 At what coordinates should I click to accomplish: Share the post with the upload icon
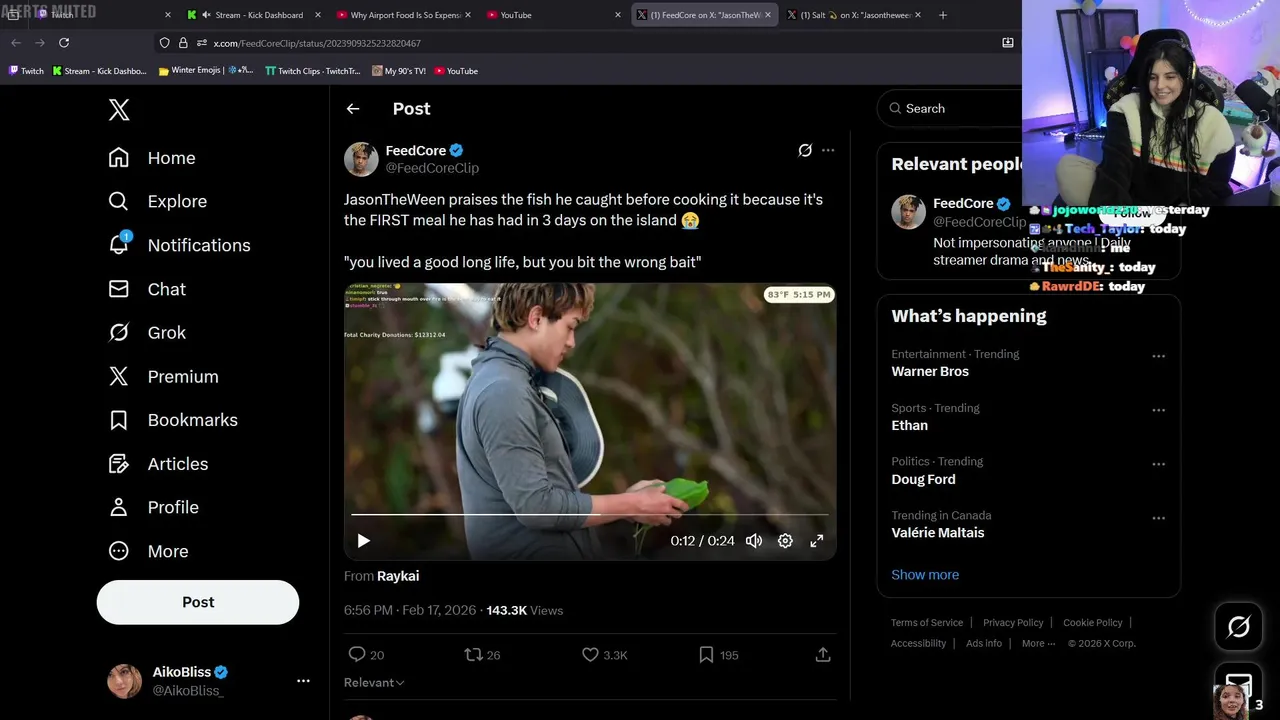tap(823, 655)
